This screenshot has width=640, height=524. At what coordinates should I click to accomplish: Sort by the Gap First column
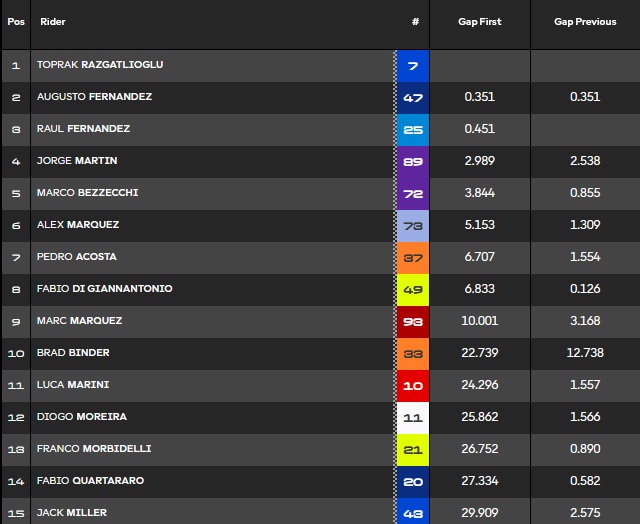pyautogui.click(x=480, y=22)
